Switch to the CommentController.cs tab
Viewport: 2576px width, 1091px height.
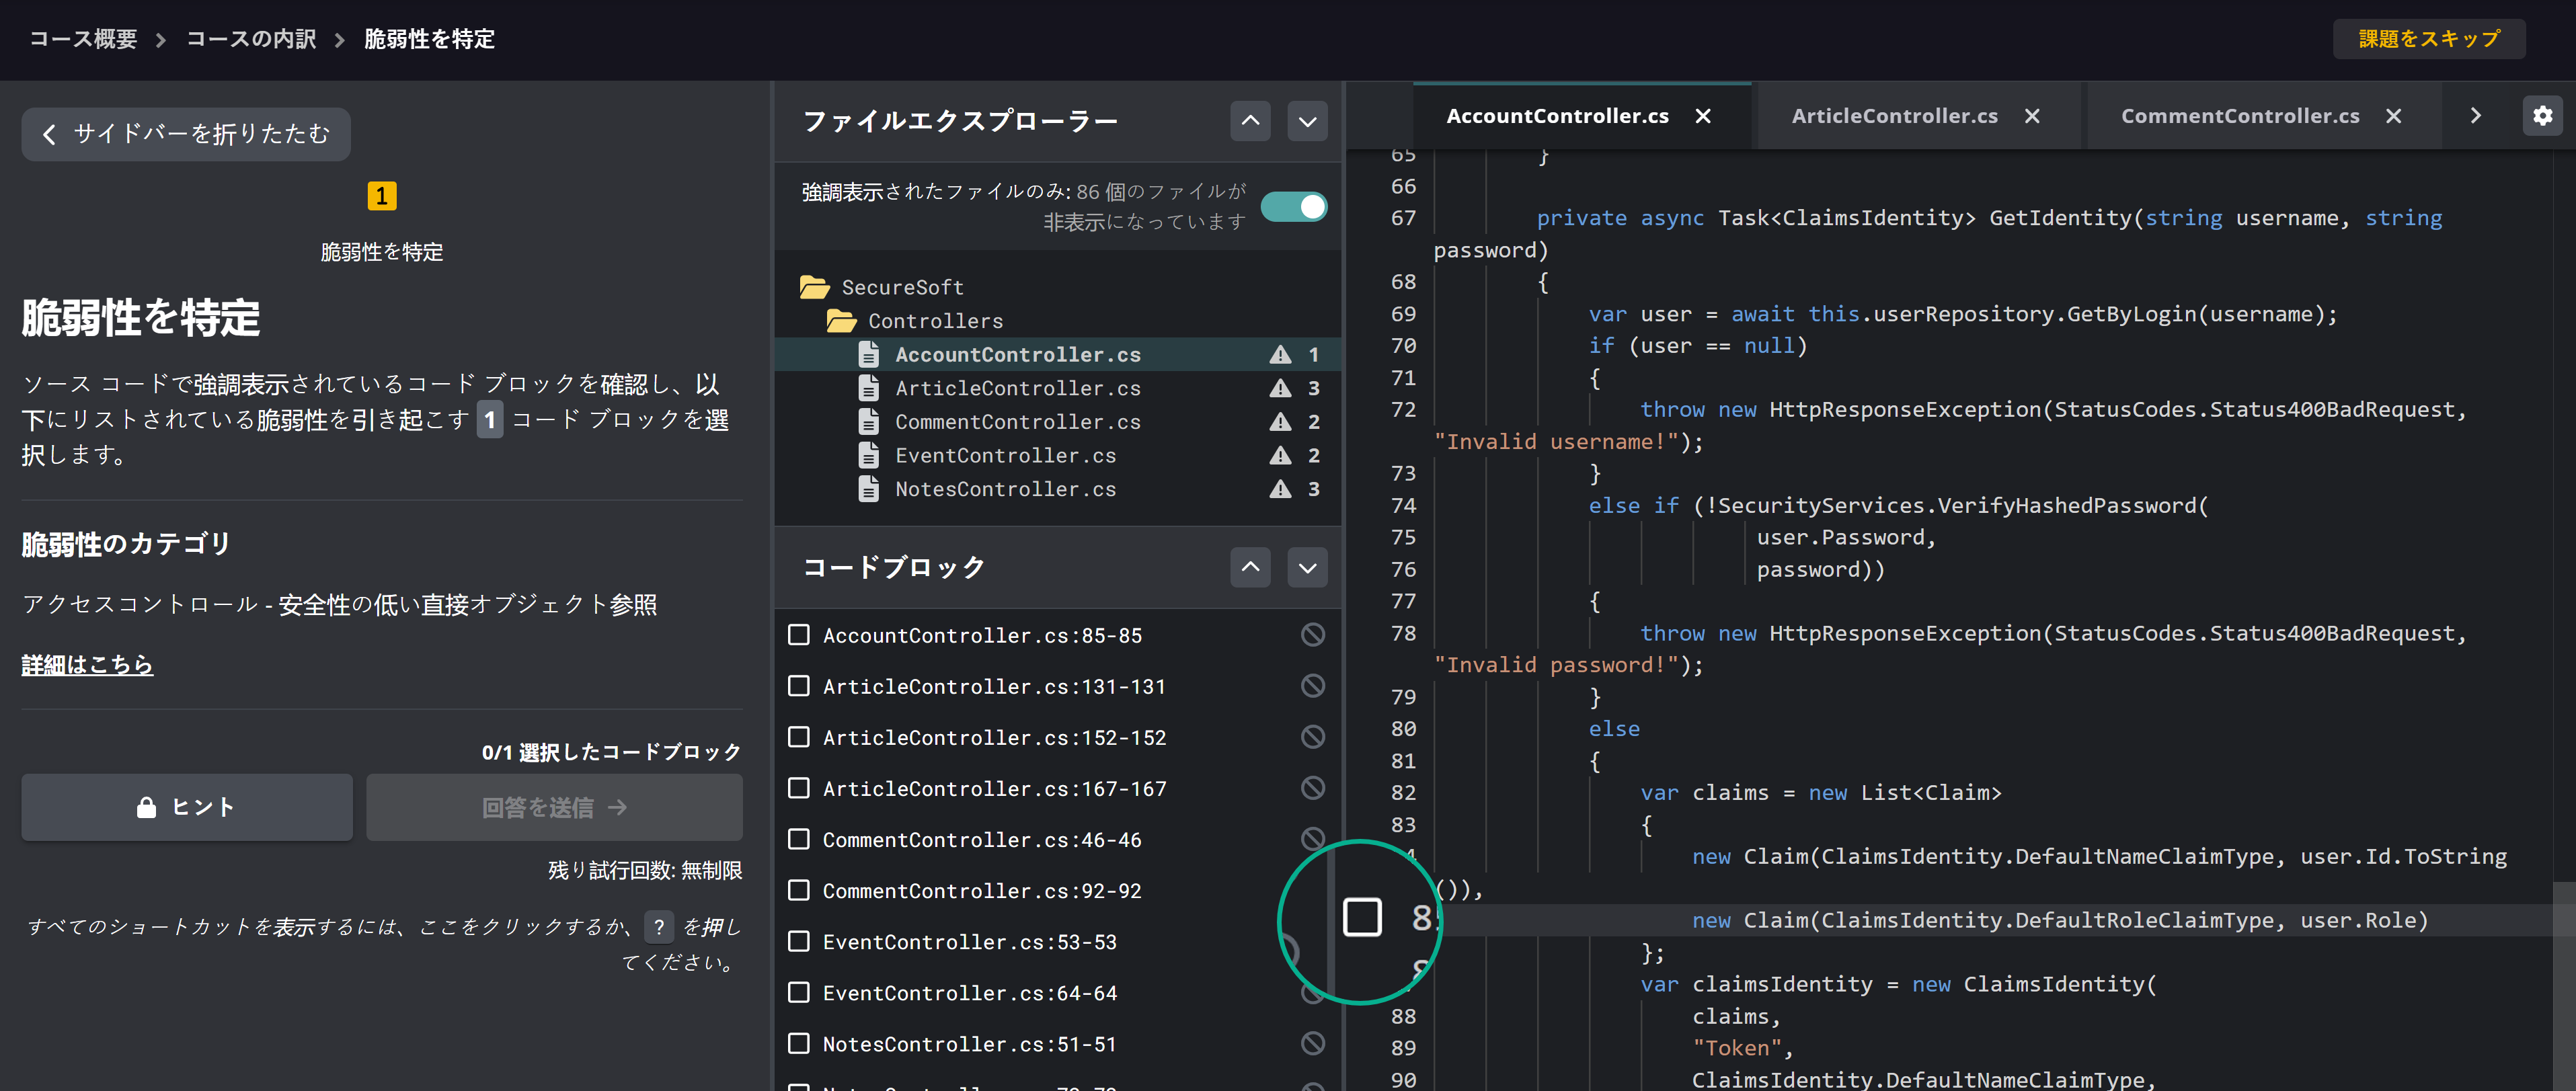(2240, 116)
